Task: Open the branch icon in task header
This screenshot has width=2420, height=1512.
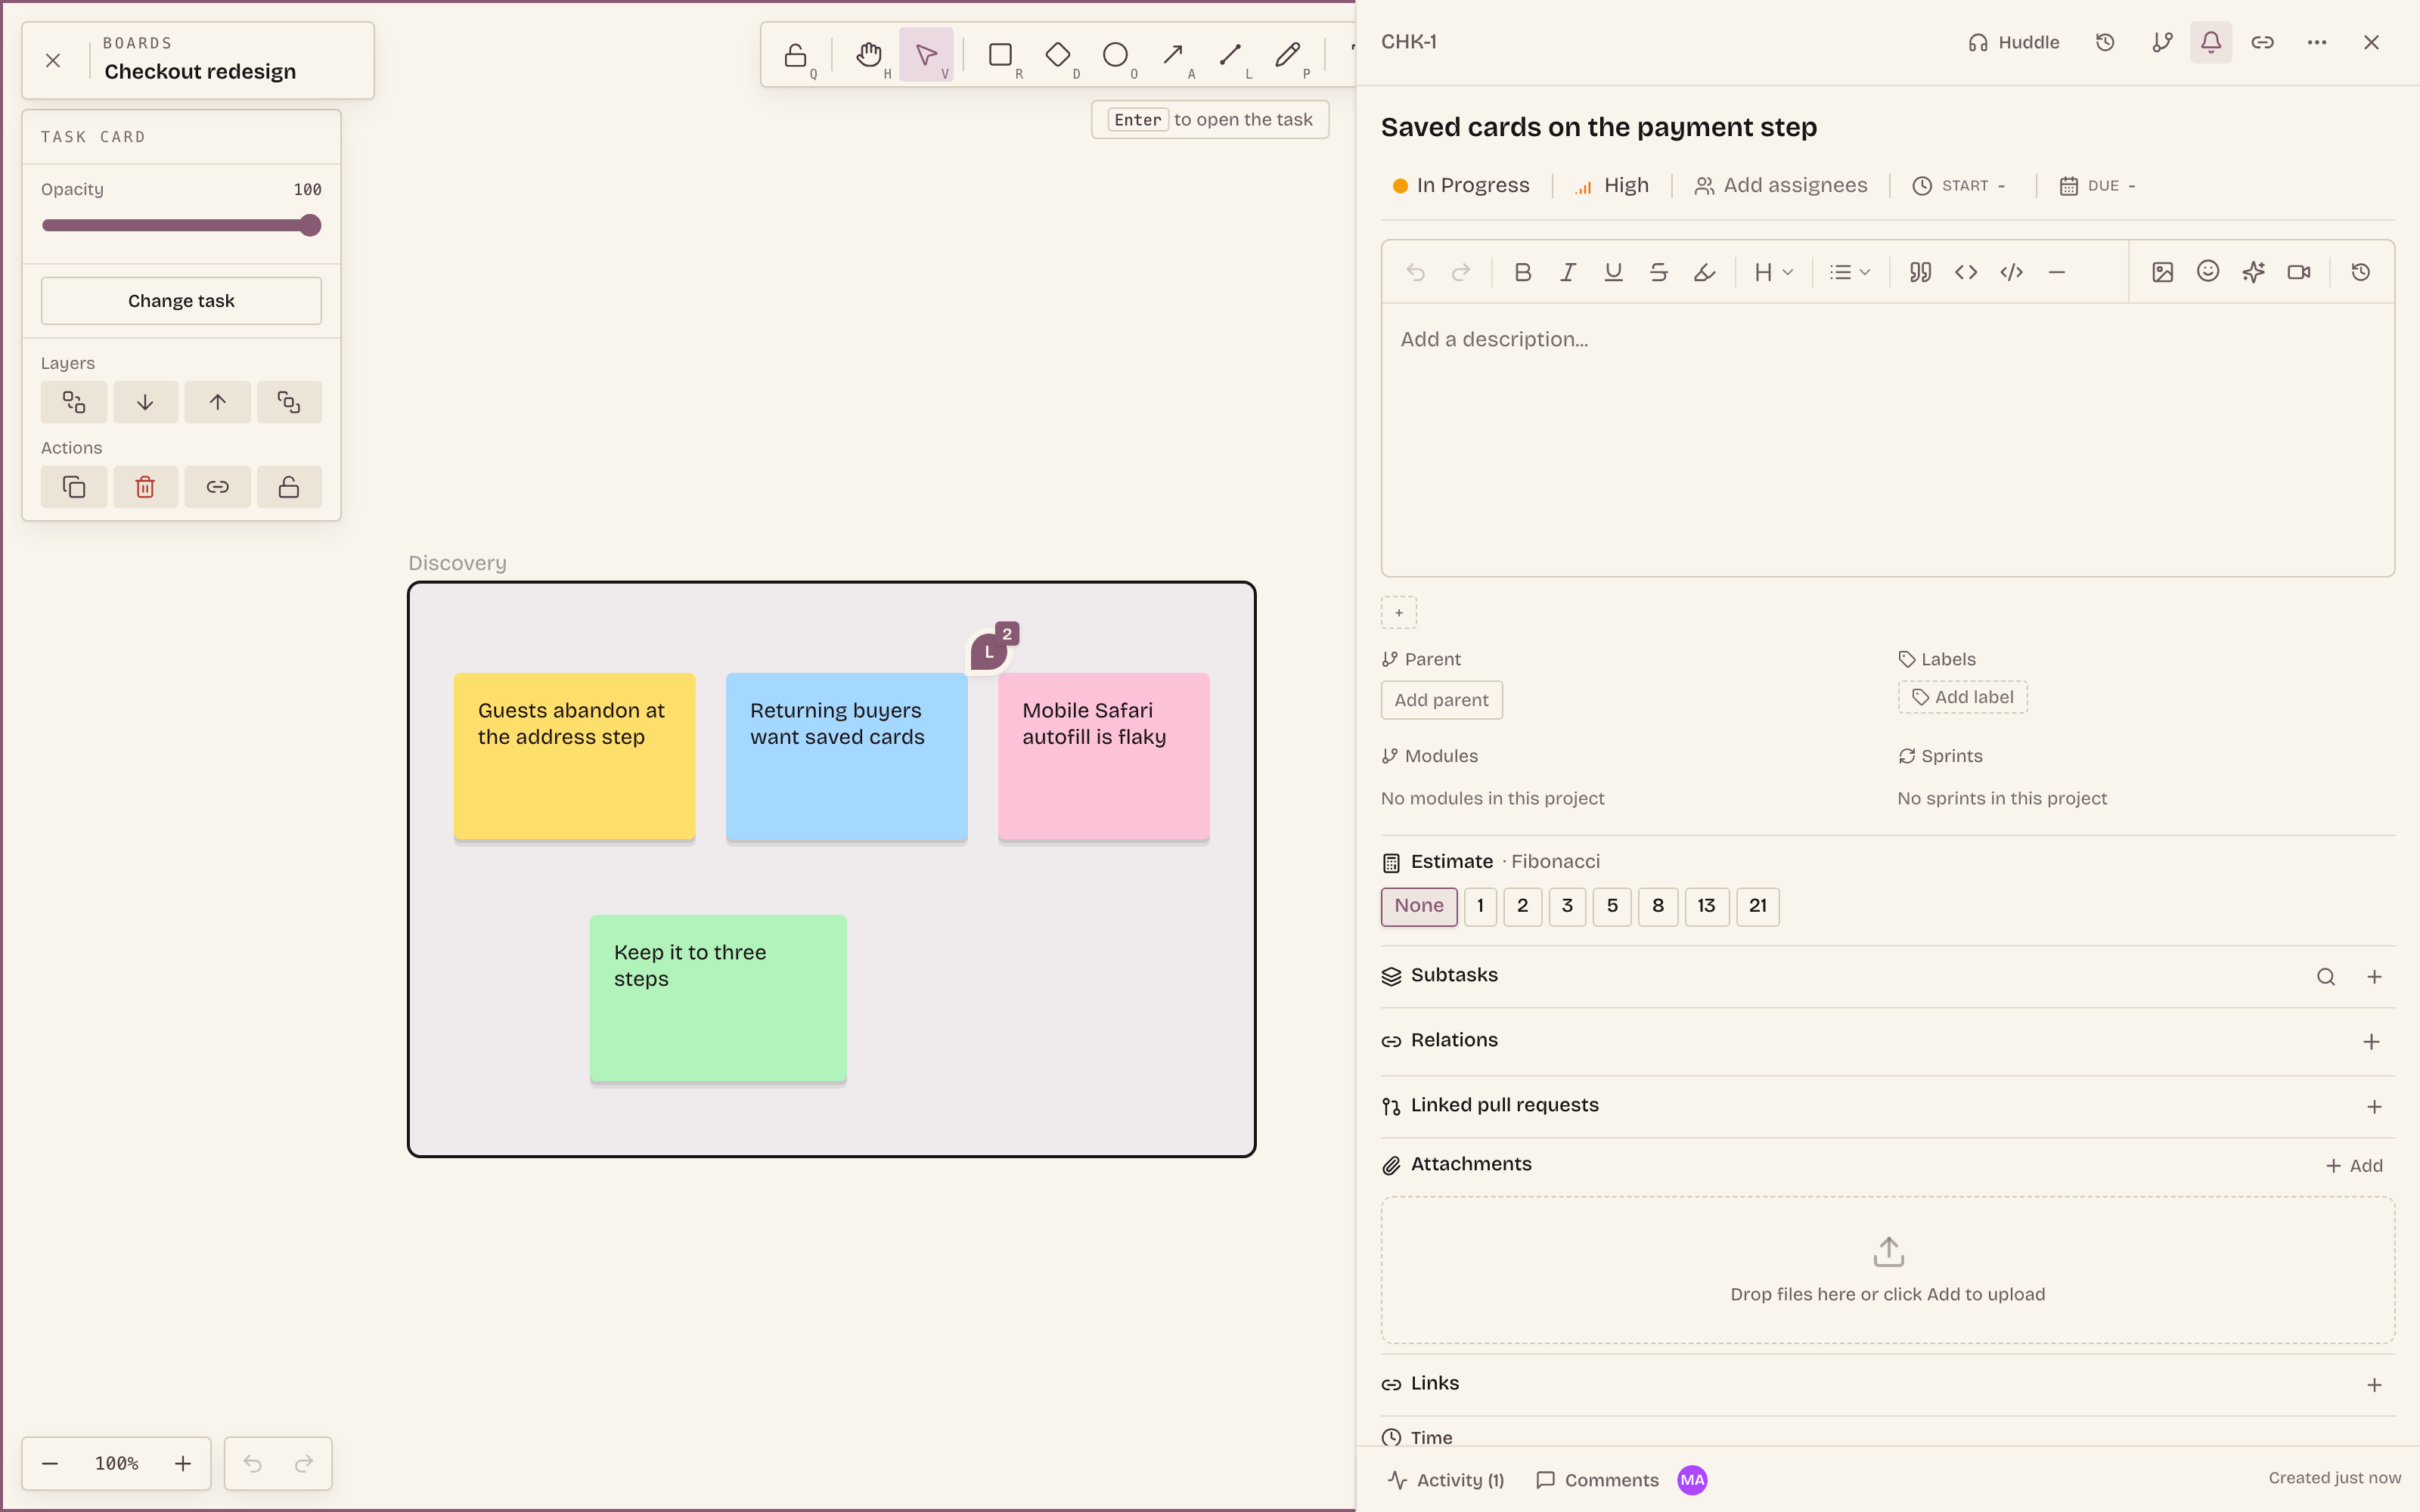Action: point(2162,42)
